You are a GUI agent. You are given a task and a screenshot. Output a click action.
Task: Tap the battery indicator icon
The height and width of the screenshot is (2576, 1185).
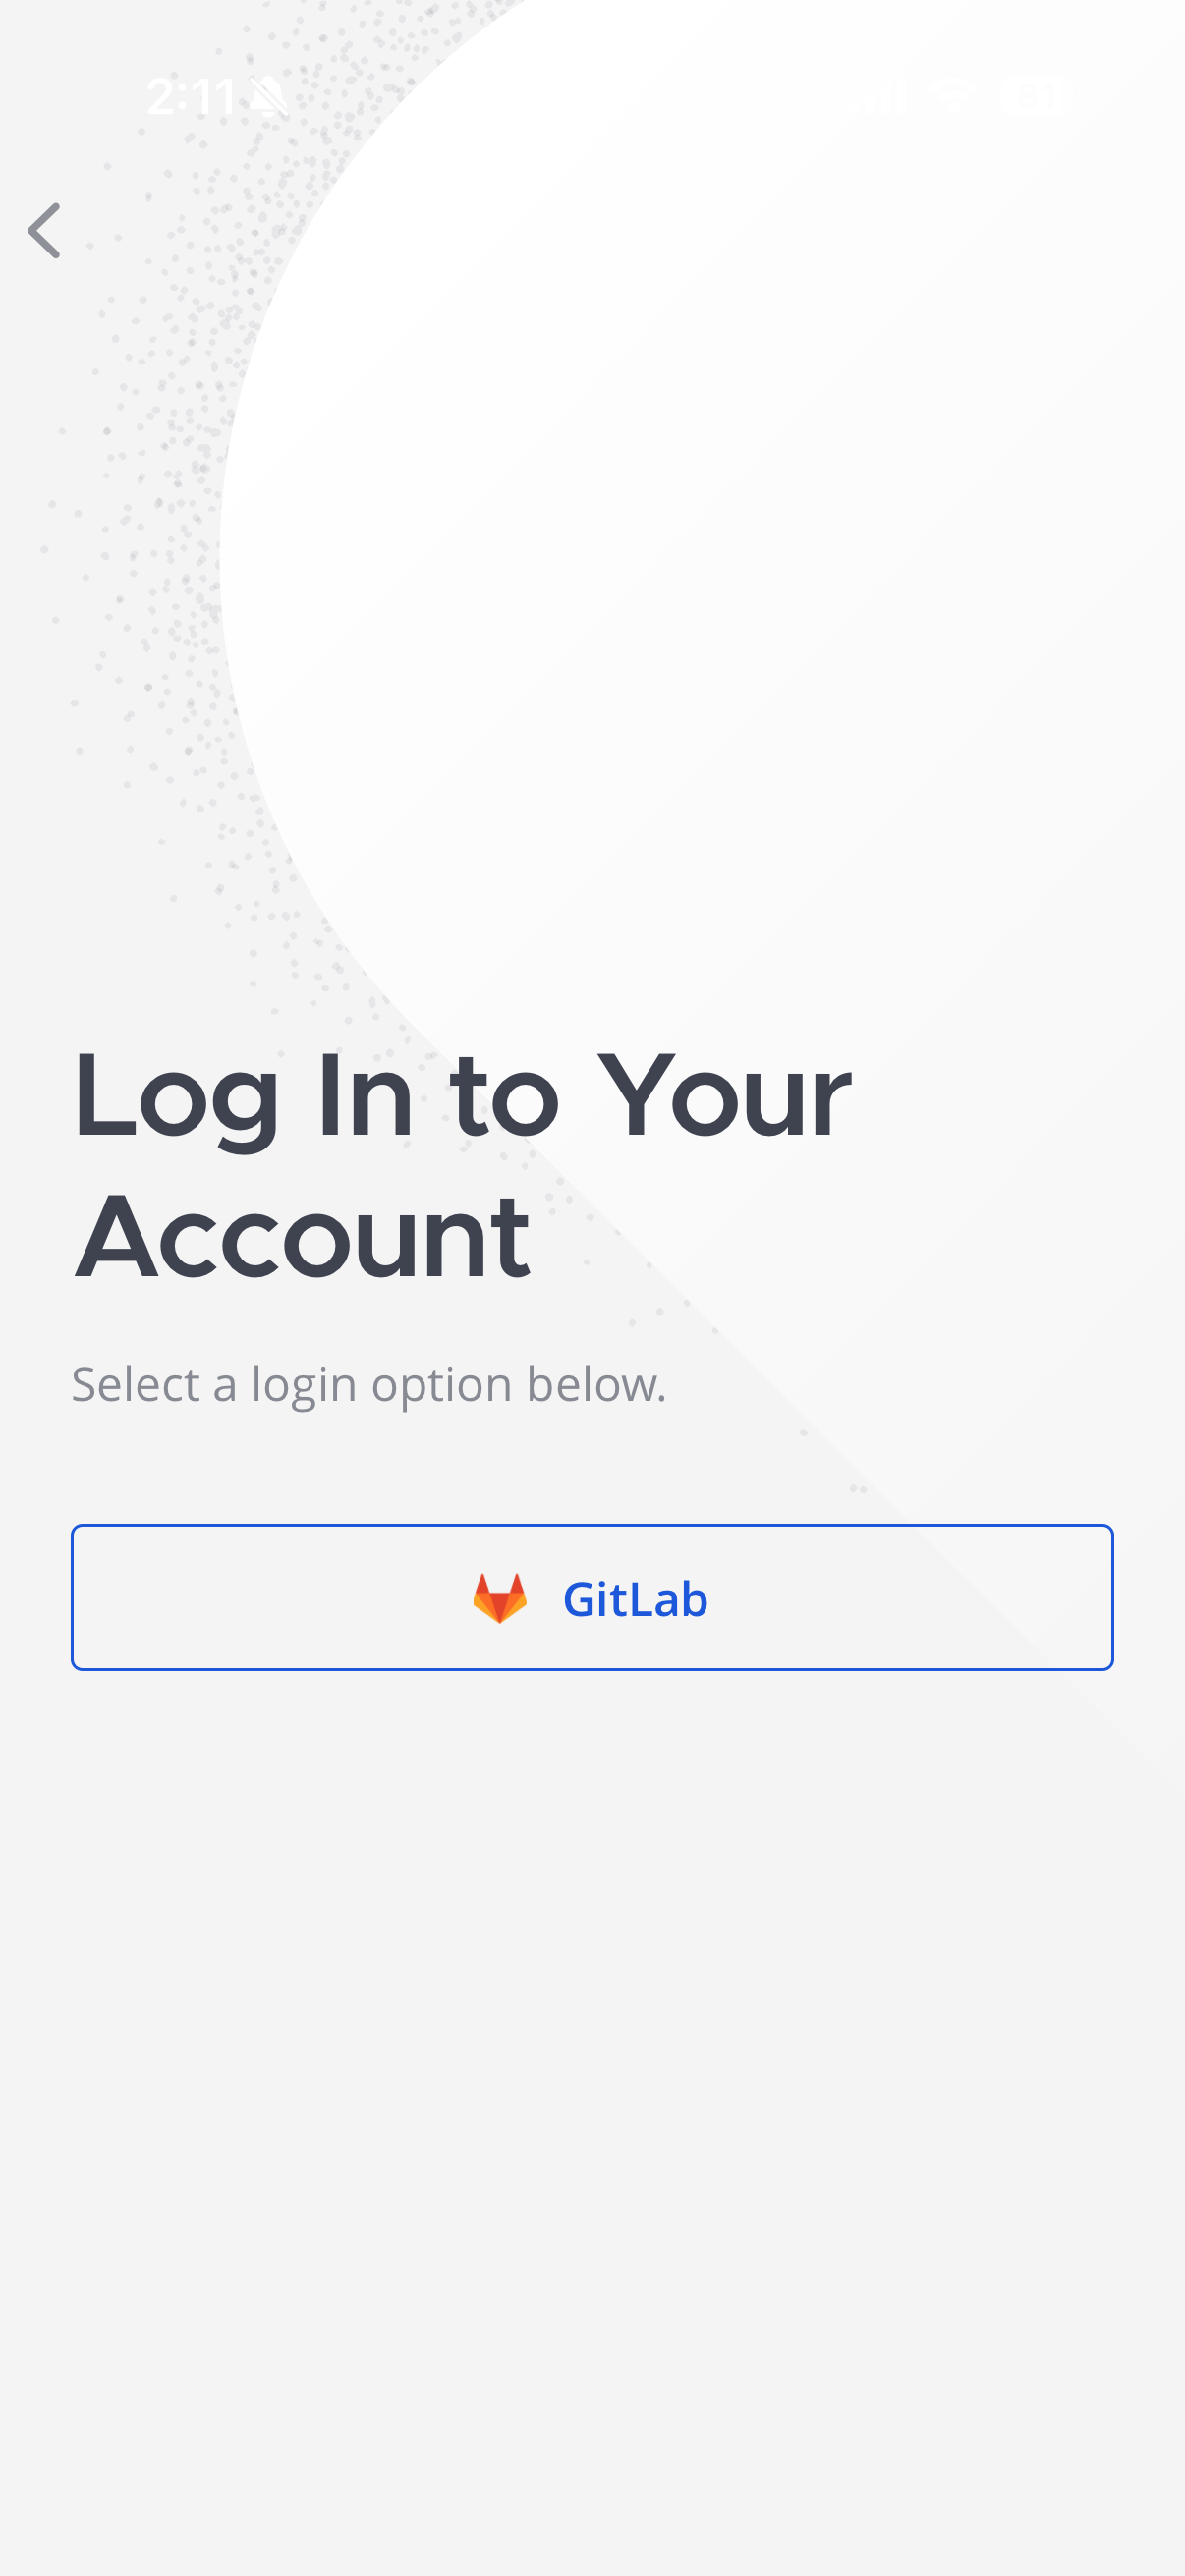tap(1040, 97)
